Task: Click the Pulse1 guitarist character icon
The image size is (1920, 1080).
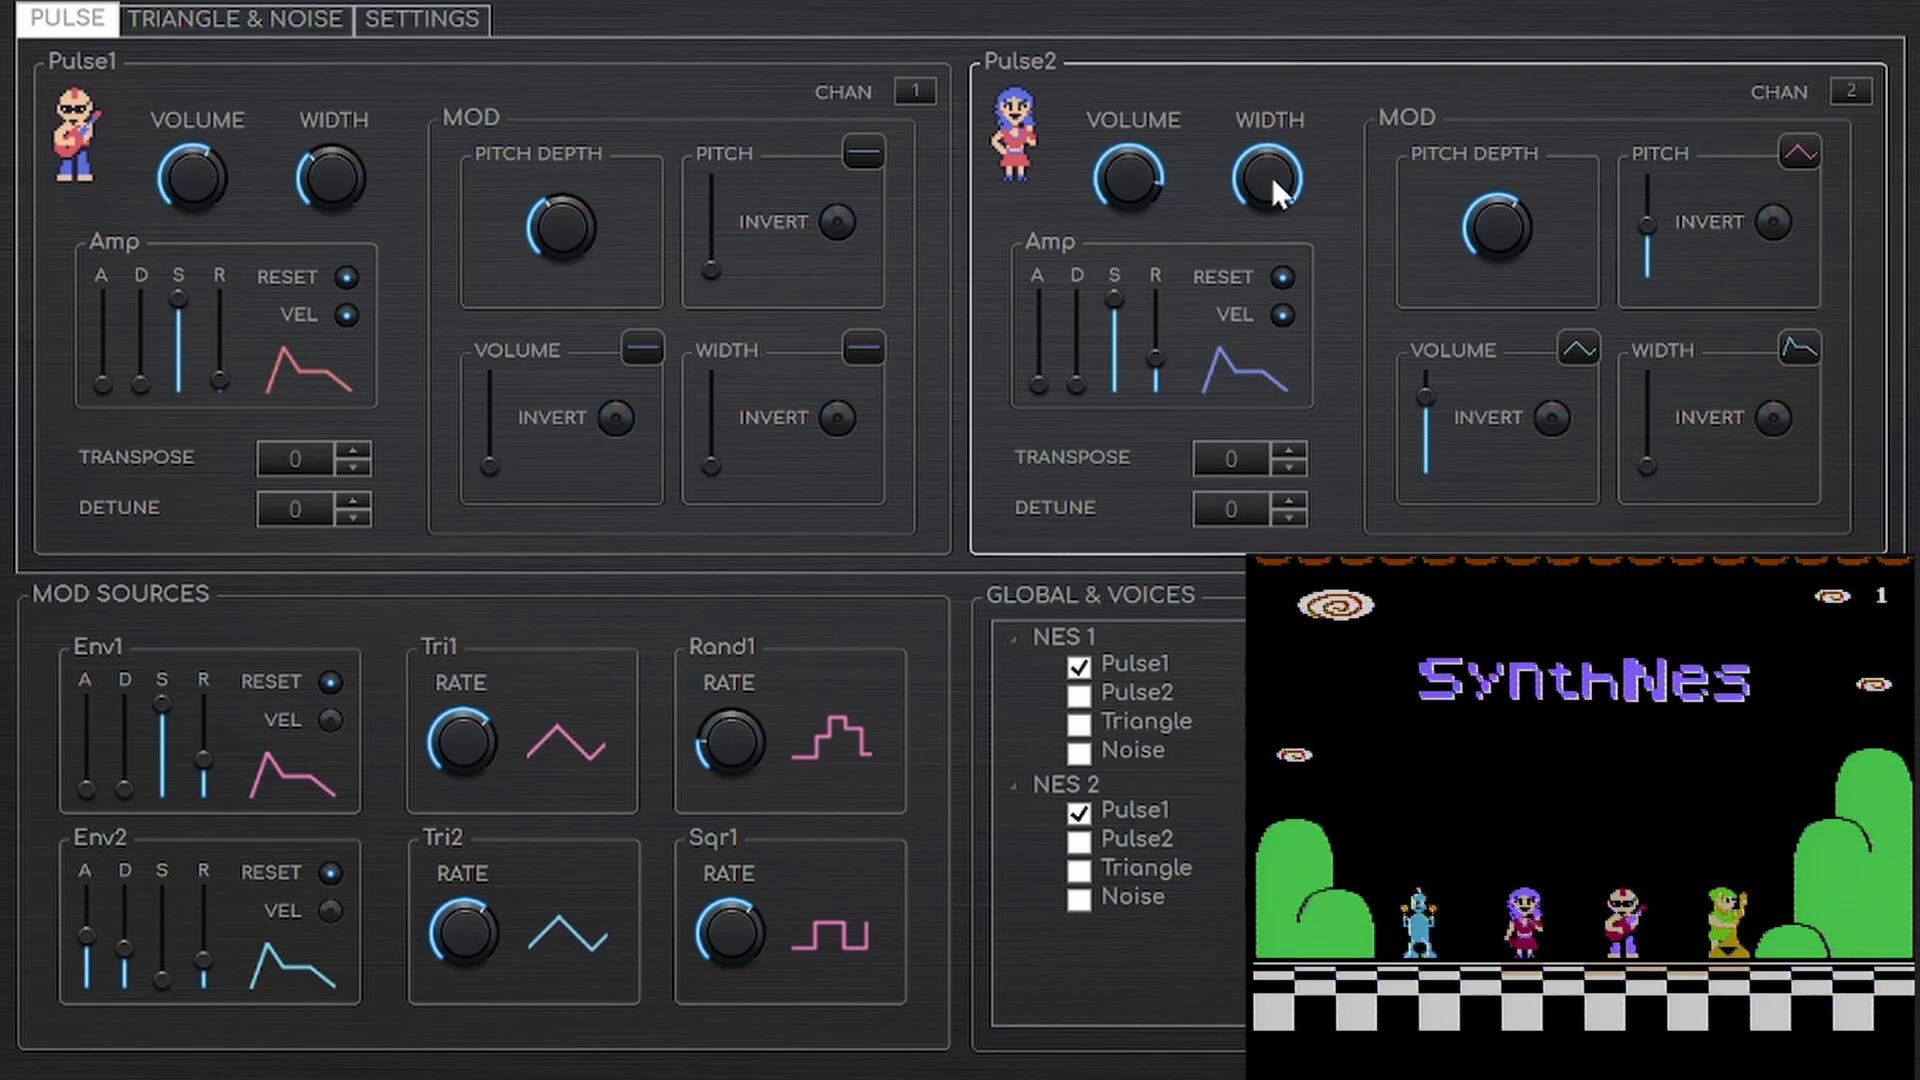Action: click(75, 135)
